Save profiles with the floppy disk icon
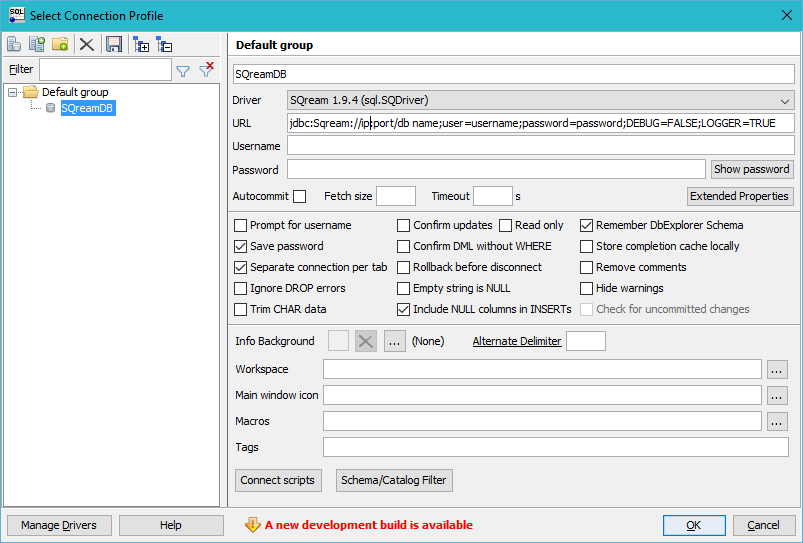The height and width of the screenshot is (543, 803). coord(114,45)
